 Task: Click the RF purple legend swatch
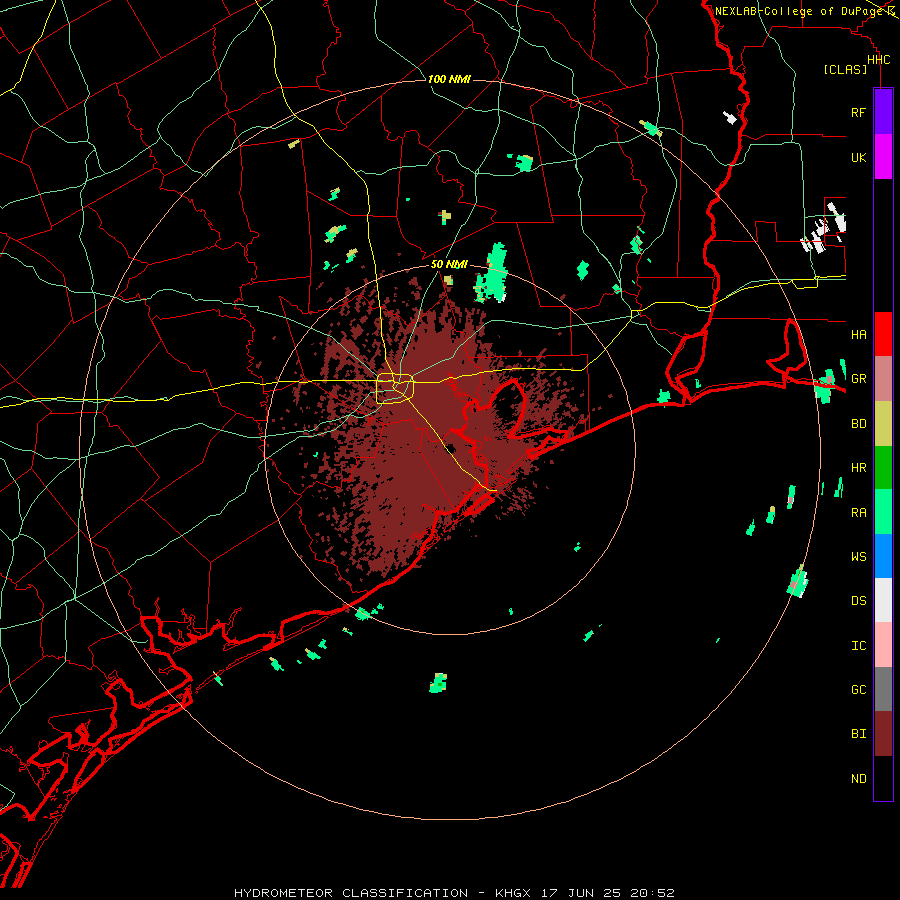click(883, 112)
